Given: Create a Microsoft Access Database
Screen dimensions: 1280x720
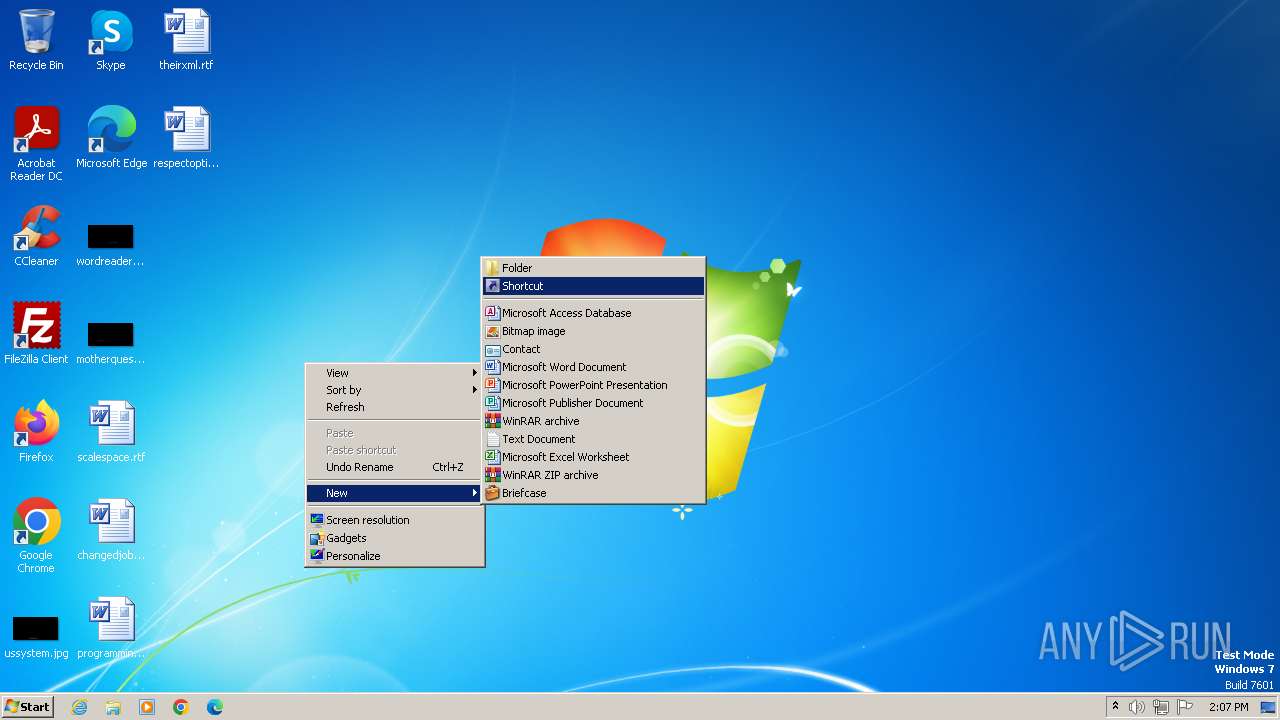Looking at the screenshot, I should (594, 313).
